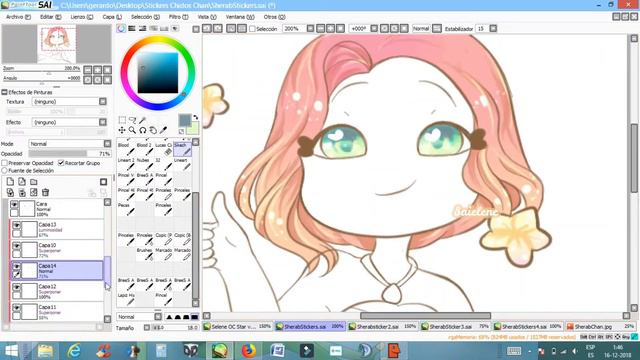Choose the Blood brush preset

(126, 149)
